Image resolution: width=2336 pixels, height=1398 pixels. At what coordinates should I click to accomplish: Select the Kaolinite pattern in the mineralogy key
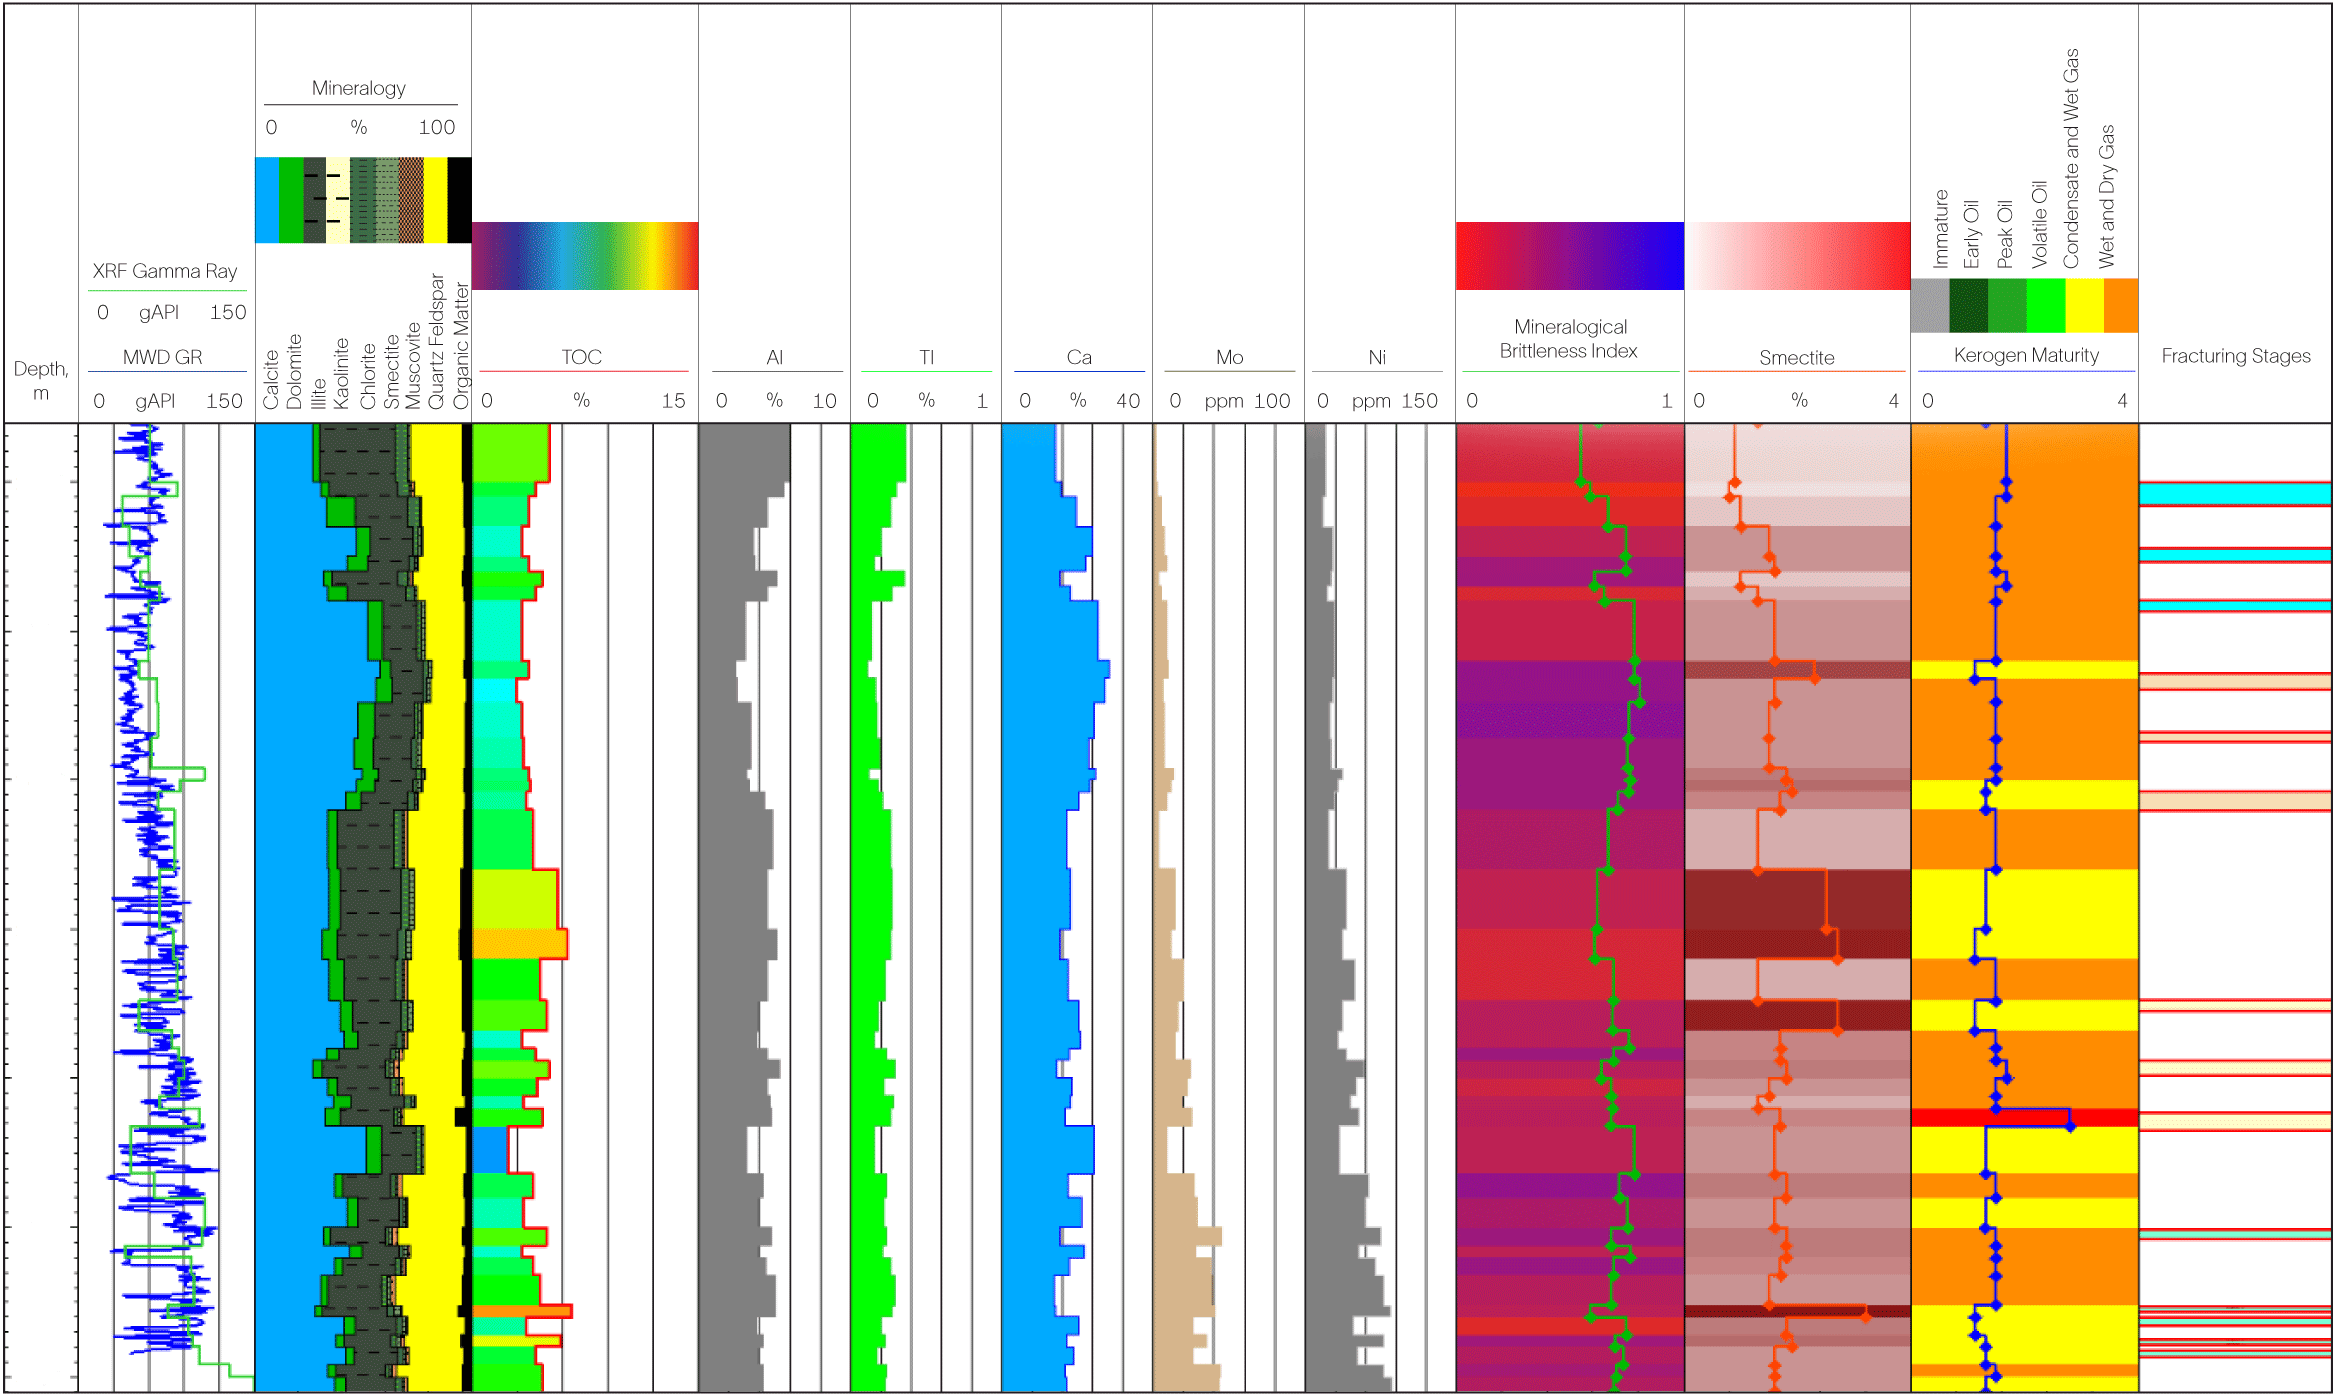pyautogui.click(x=337, y=200)
